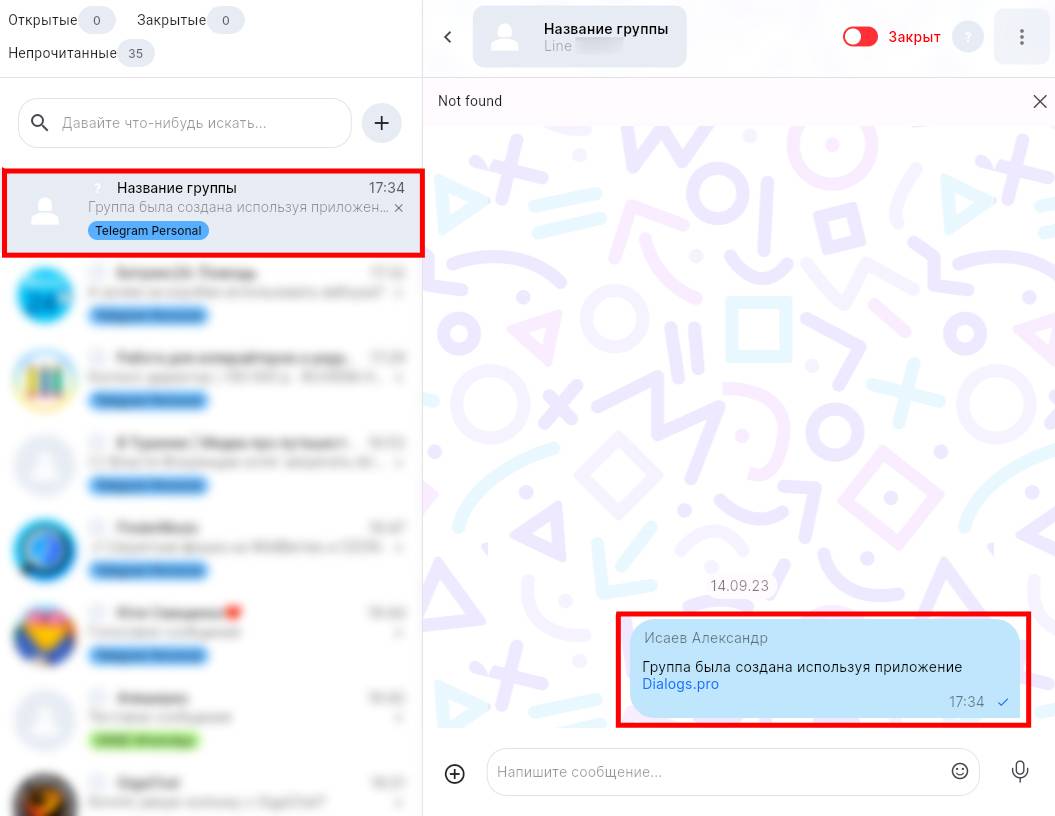The image size is (1055, 816).
Task: Click the group header card Название группы
Action: (579, 37)
